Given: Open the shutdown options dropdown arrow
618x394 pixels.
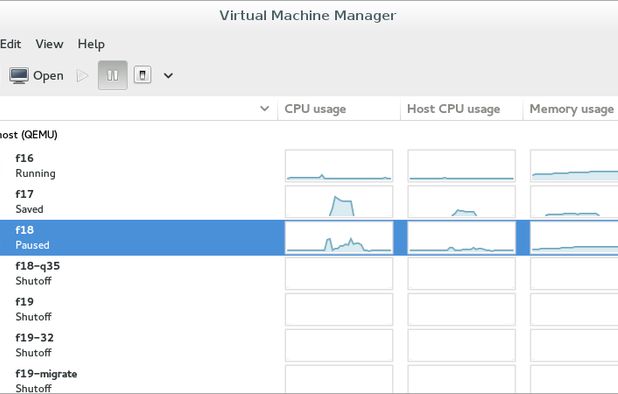Looking at the screenshot, I should coord(168,75).
